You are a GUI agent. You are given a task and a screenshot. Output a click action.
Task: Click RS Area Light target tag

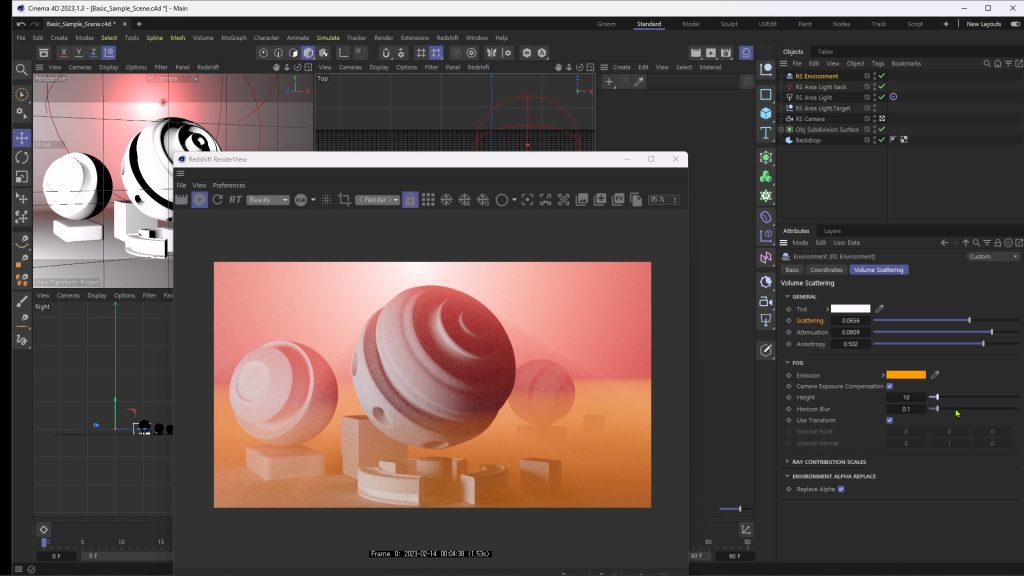[893, 97]
